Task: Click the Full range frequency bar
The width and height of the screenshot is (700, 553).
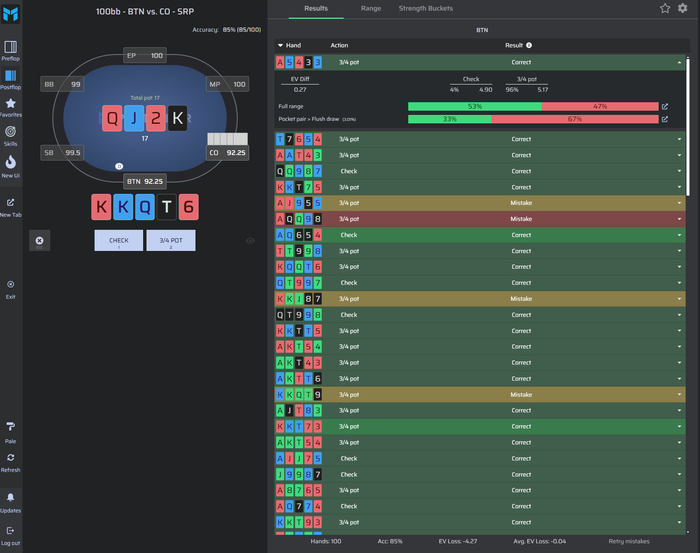Action: tap(533, 106)
